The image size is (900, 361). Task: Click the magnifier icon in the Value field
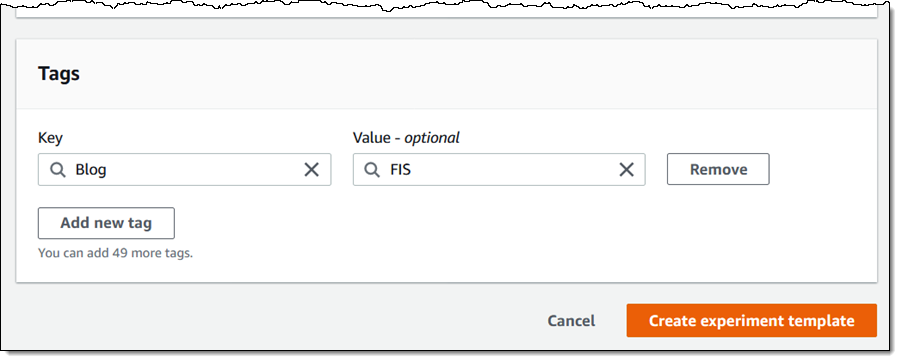pos(372,169)
